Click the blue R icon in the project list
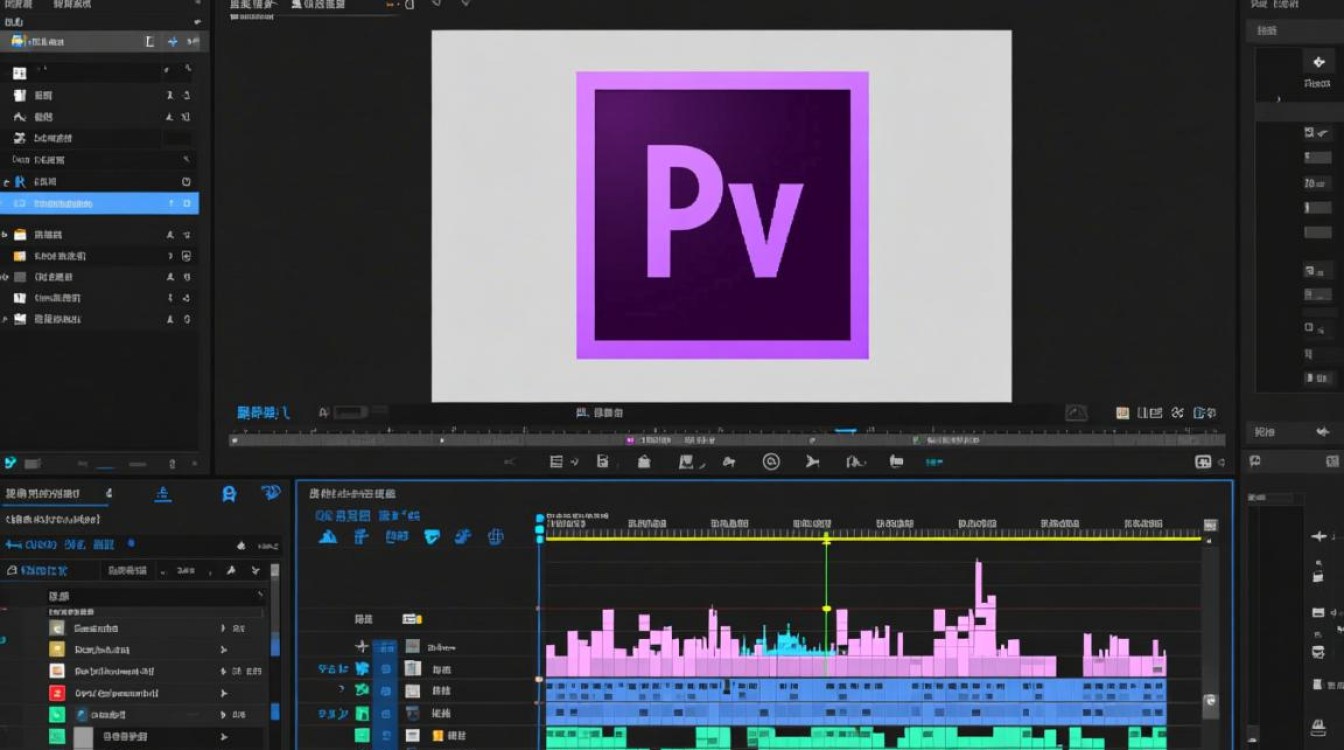 20,182
